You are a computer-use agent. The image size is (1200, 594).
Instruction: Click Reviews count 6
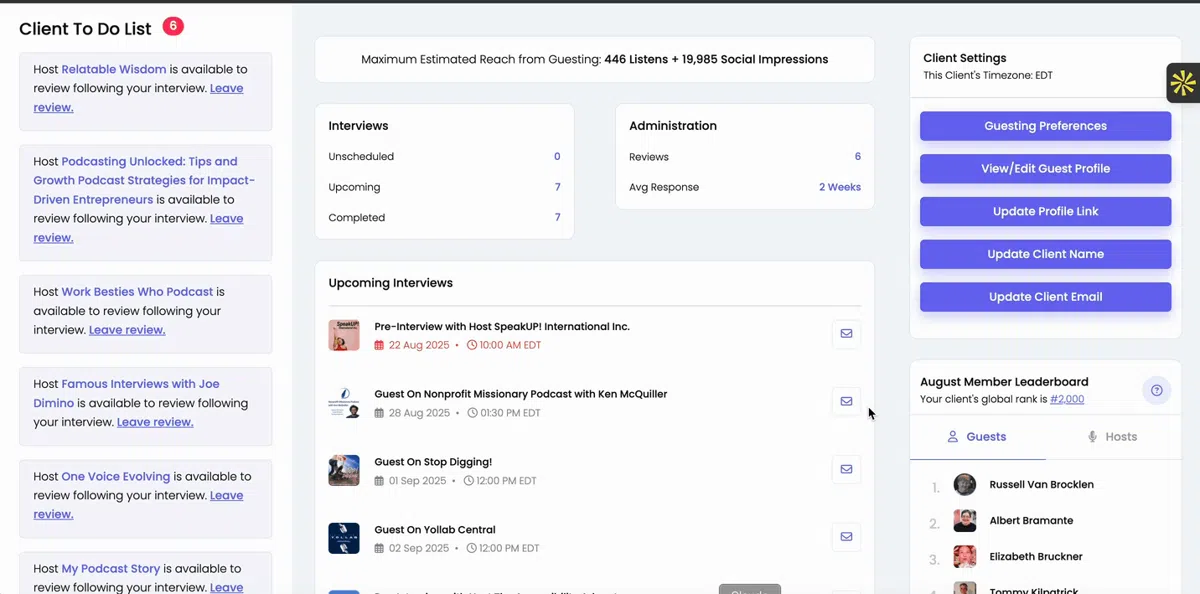tap(857, 157)
